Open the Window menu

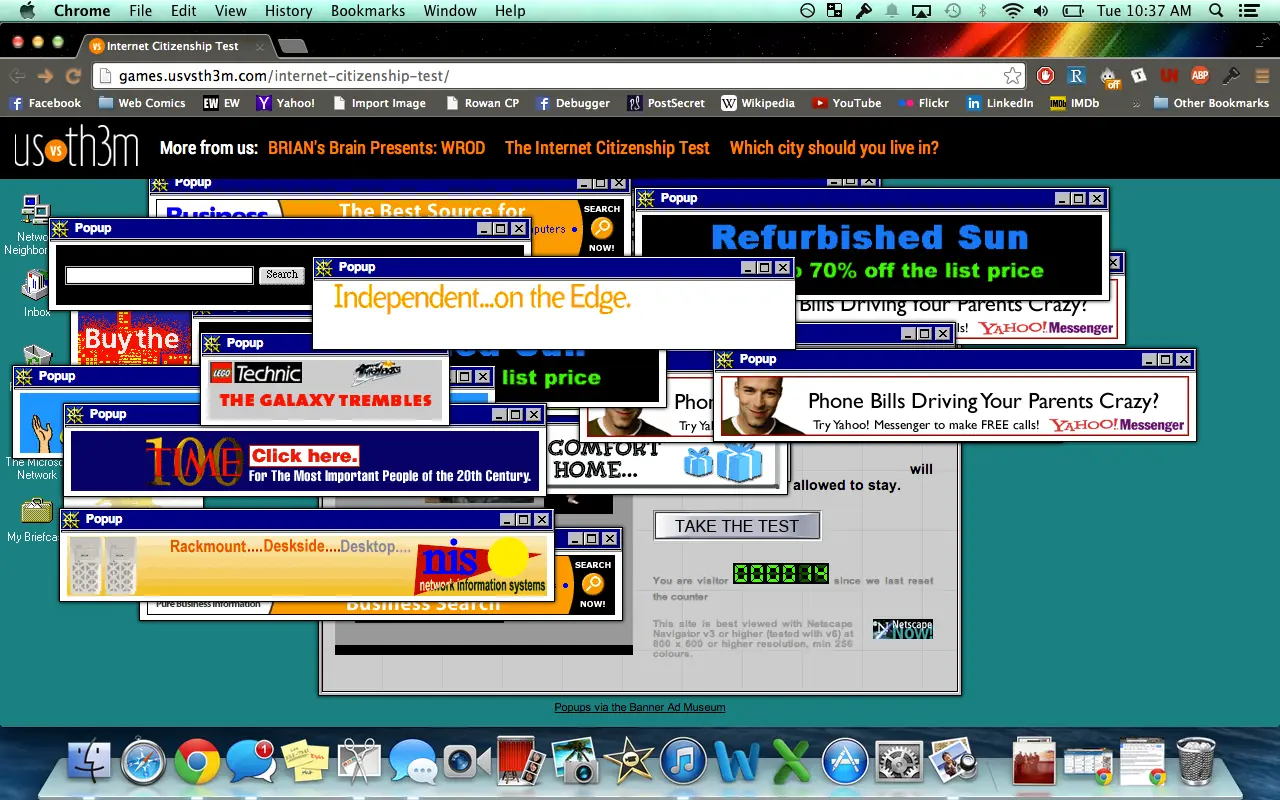tap(450, 11)
